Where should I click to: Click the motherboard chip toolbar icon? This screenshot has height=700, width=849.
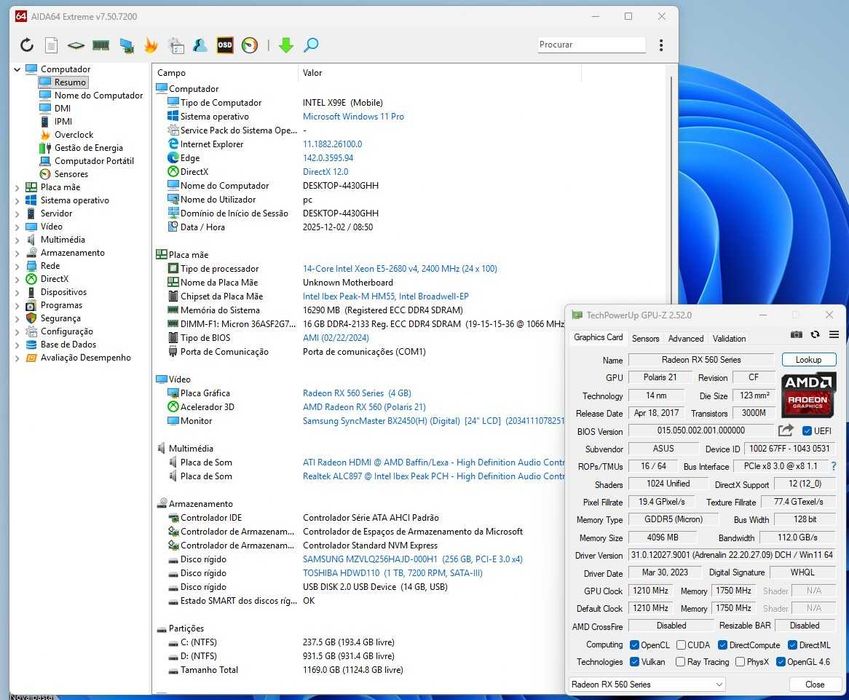tap(76, 45)
